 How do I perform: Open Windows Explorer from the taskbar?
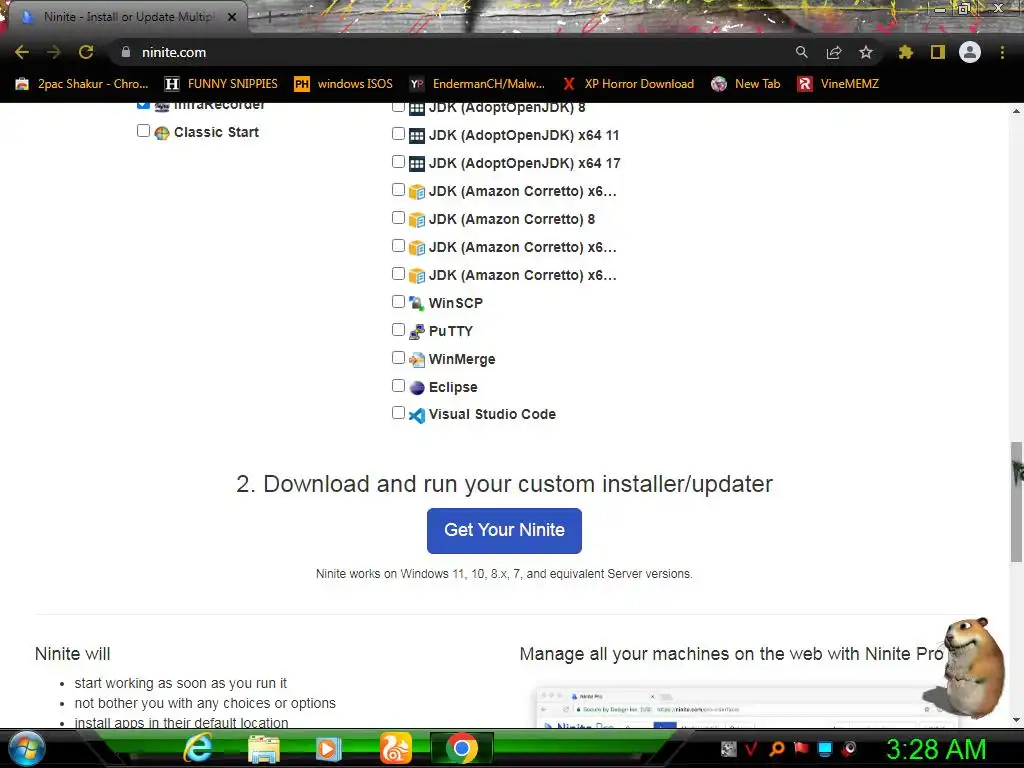click(263, 748)
